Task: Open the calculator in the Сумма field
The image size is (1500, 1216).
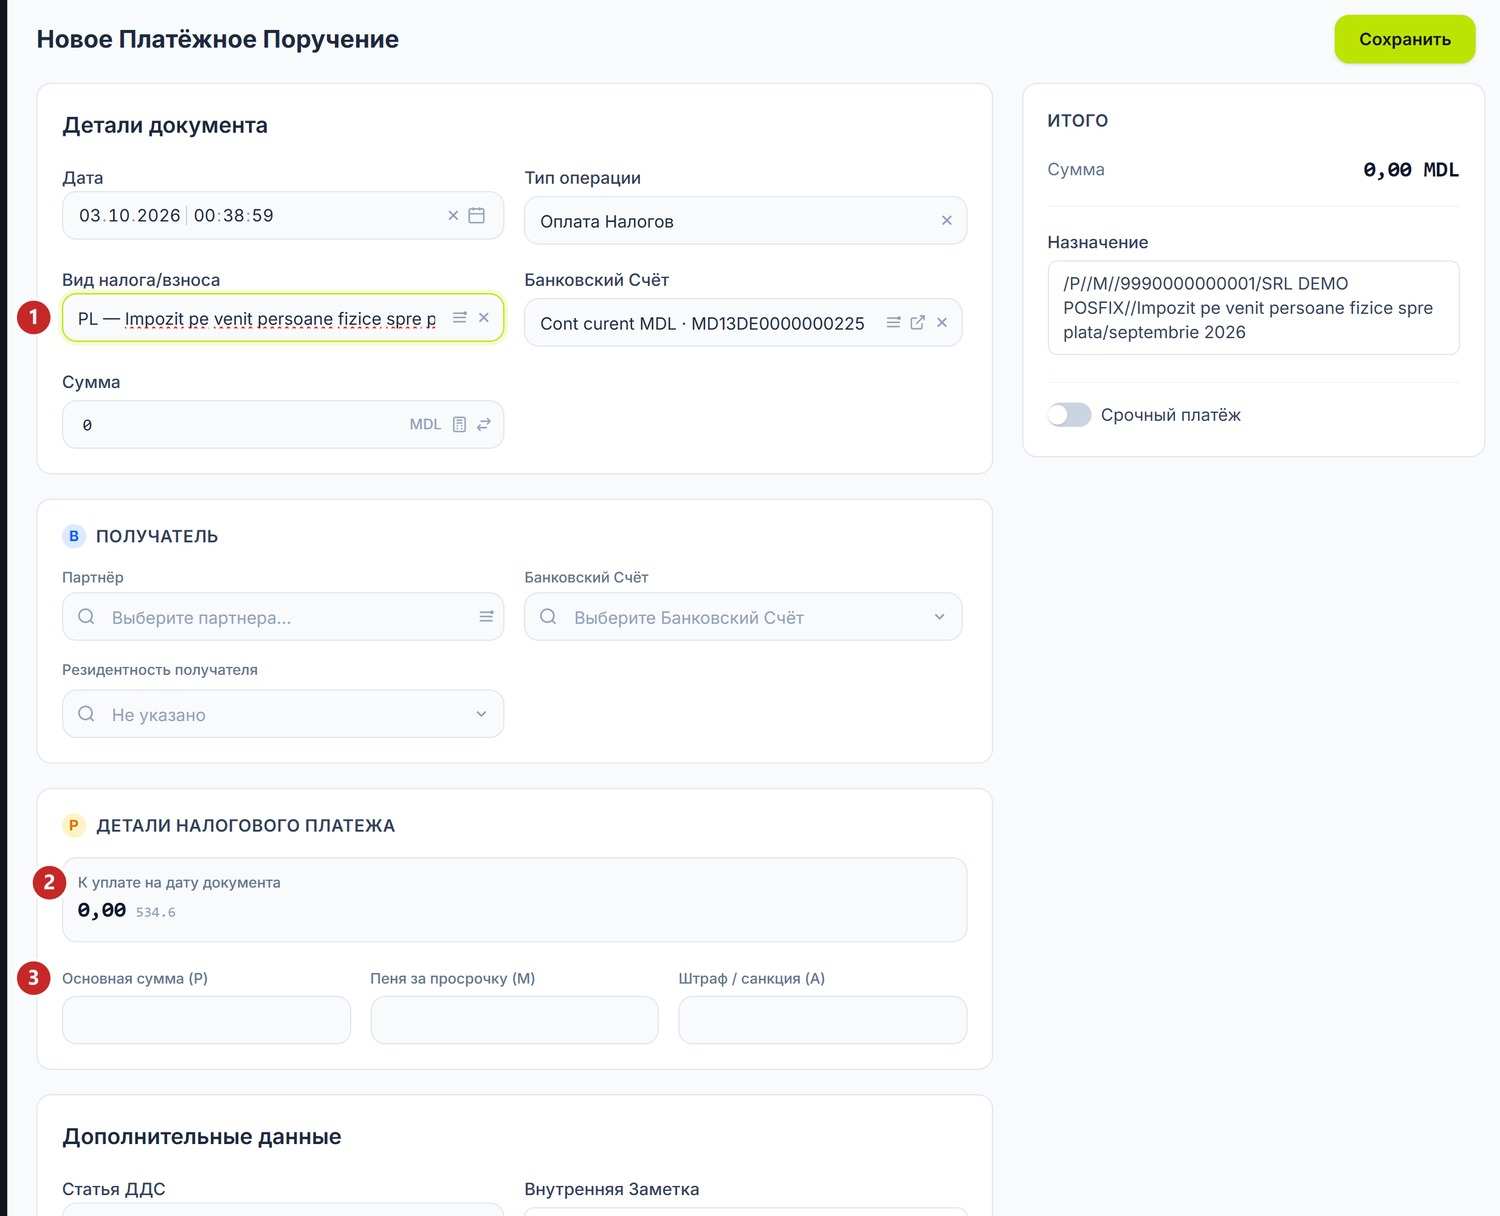Action: click(x=460, y=425)
